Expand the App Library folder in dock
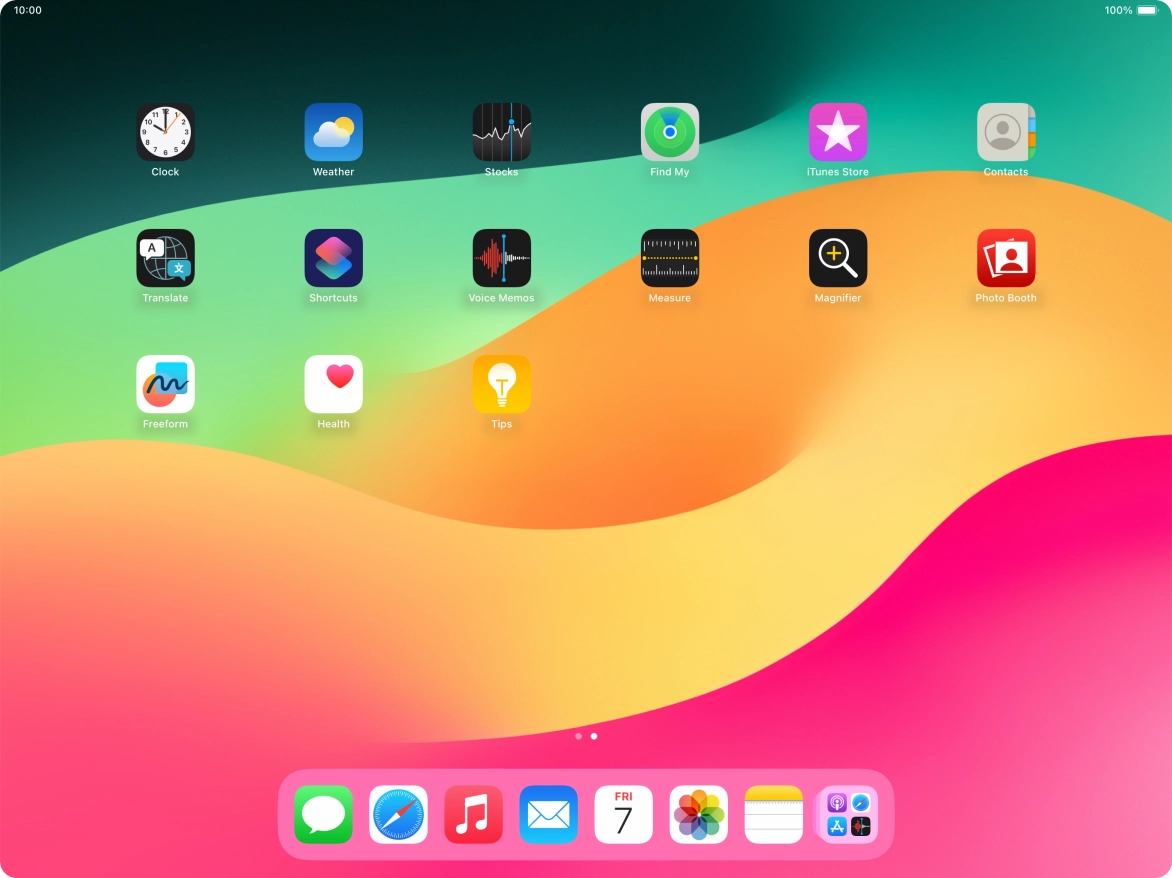This screenshot has height=878, width=1172. tap(848, 814)
